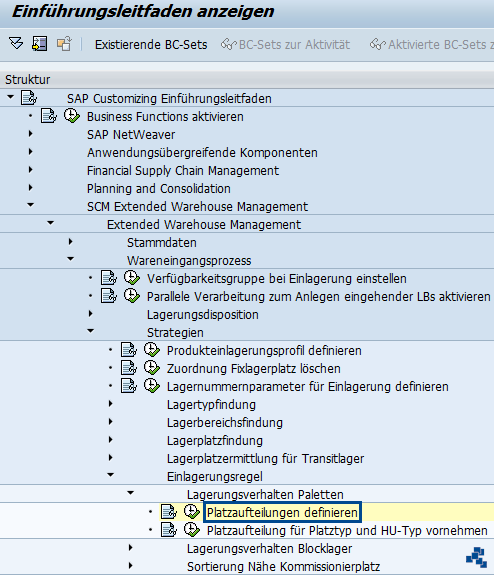Screen dimensions: 494x575
Task: Select 'Platzaufteilung für Platztyp und HU-Typ vornehmen'
Action: tap(347, 530)
